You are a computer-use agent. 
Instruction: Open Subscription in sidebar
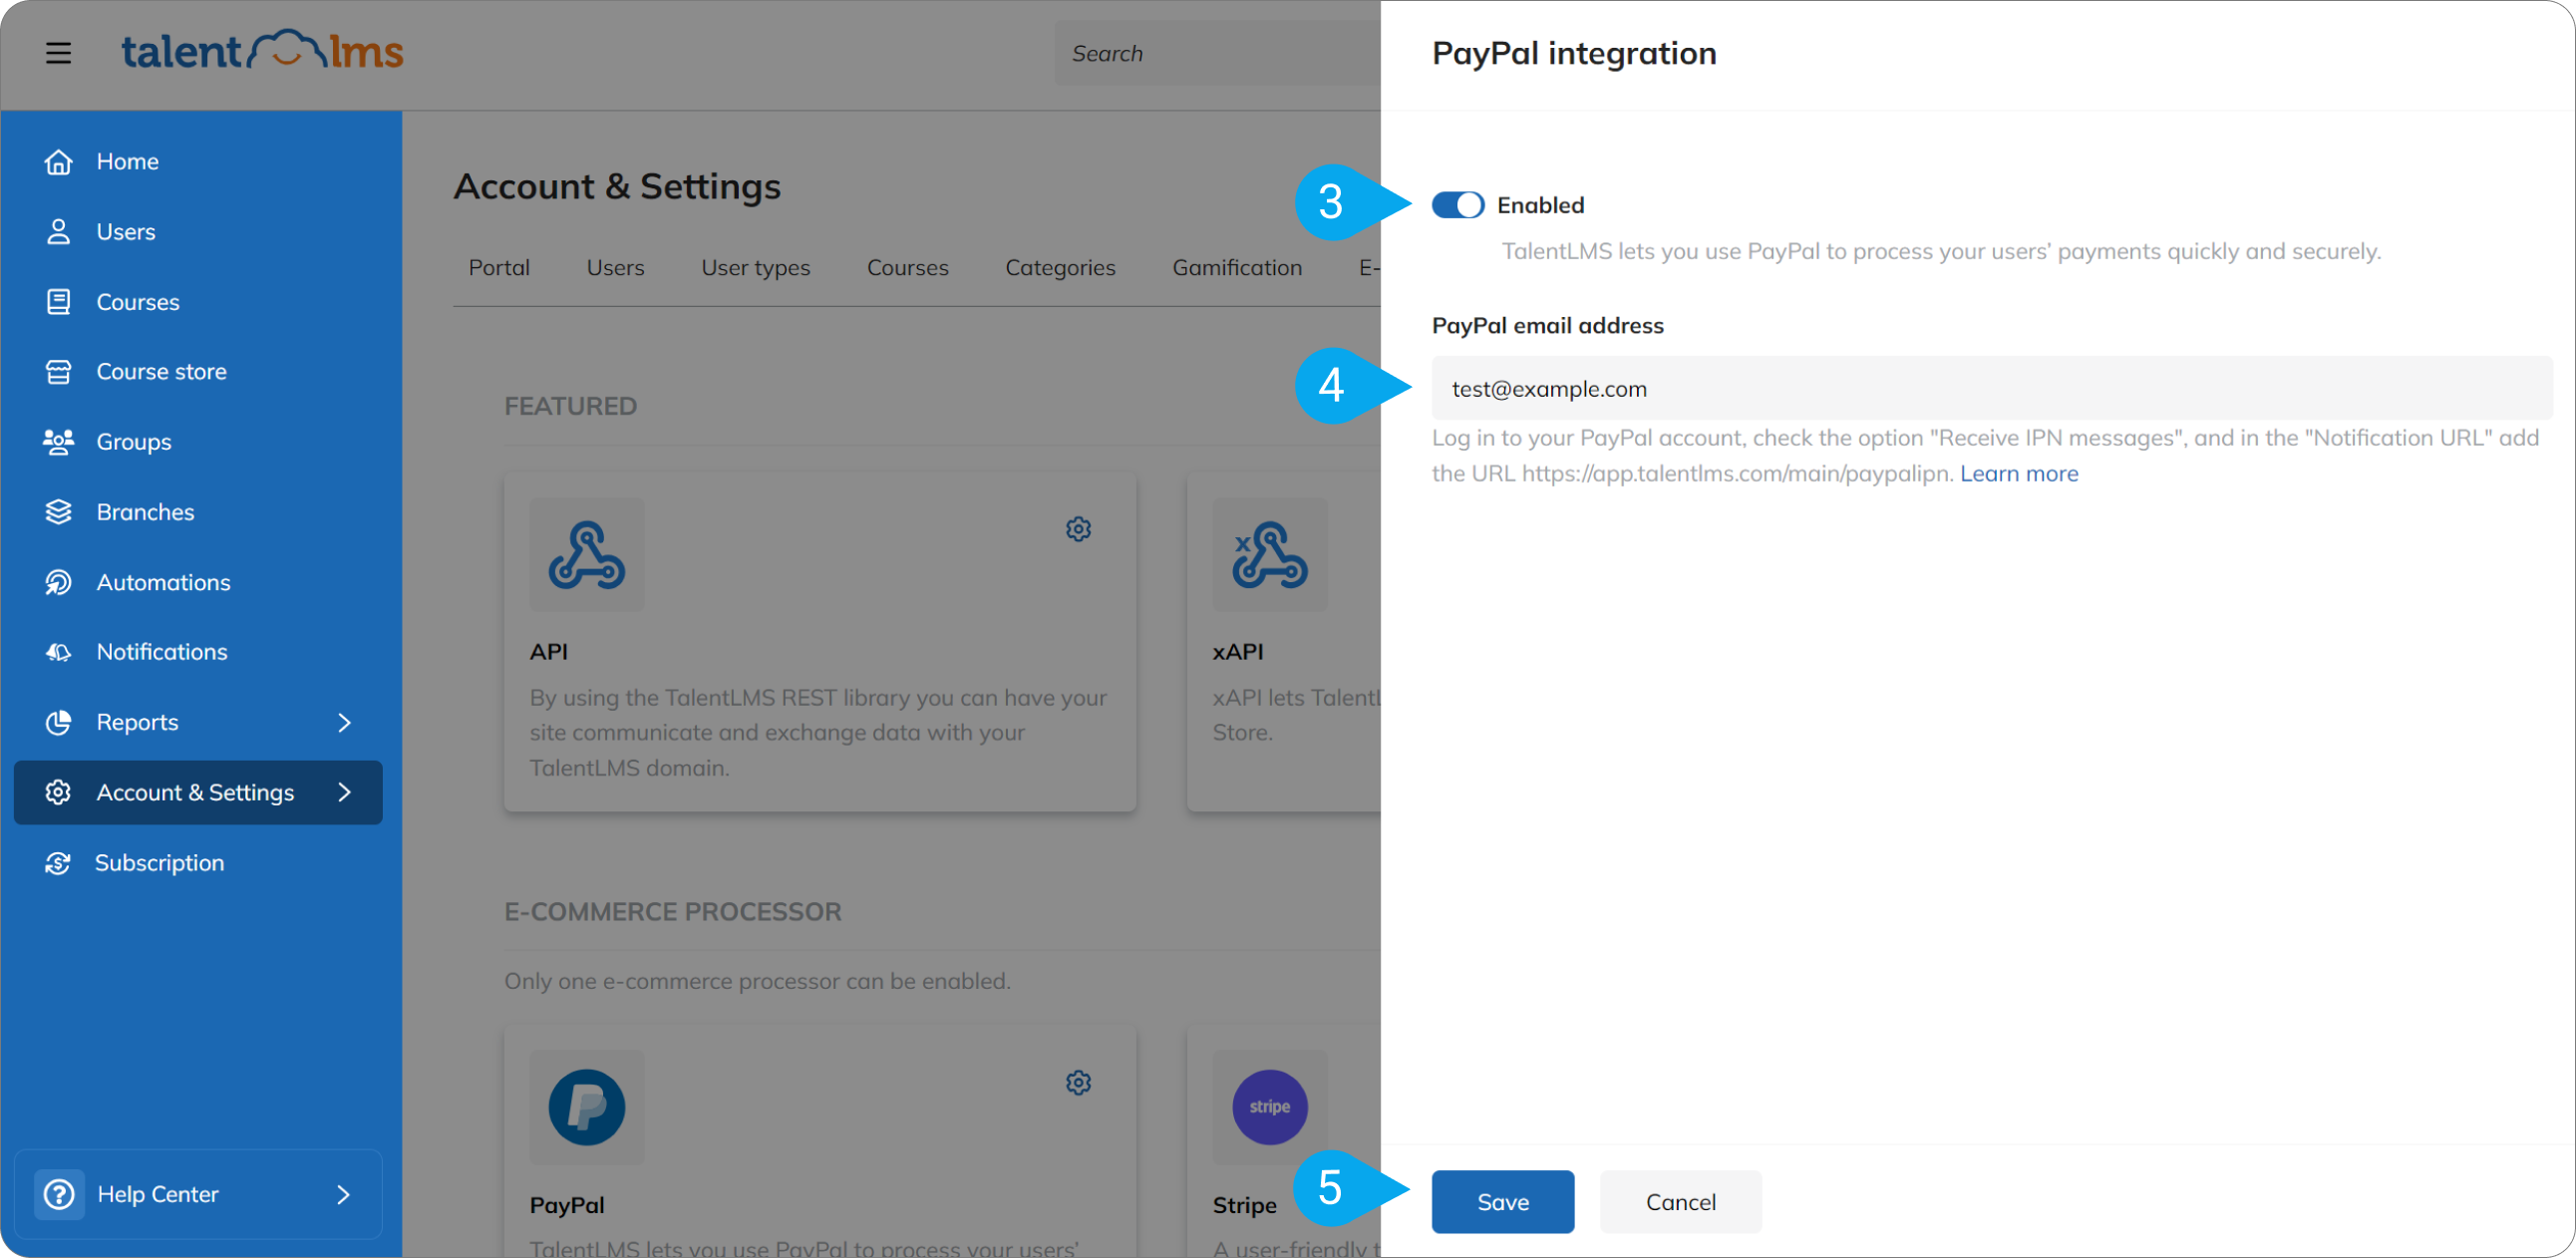[x=159, y=863]
